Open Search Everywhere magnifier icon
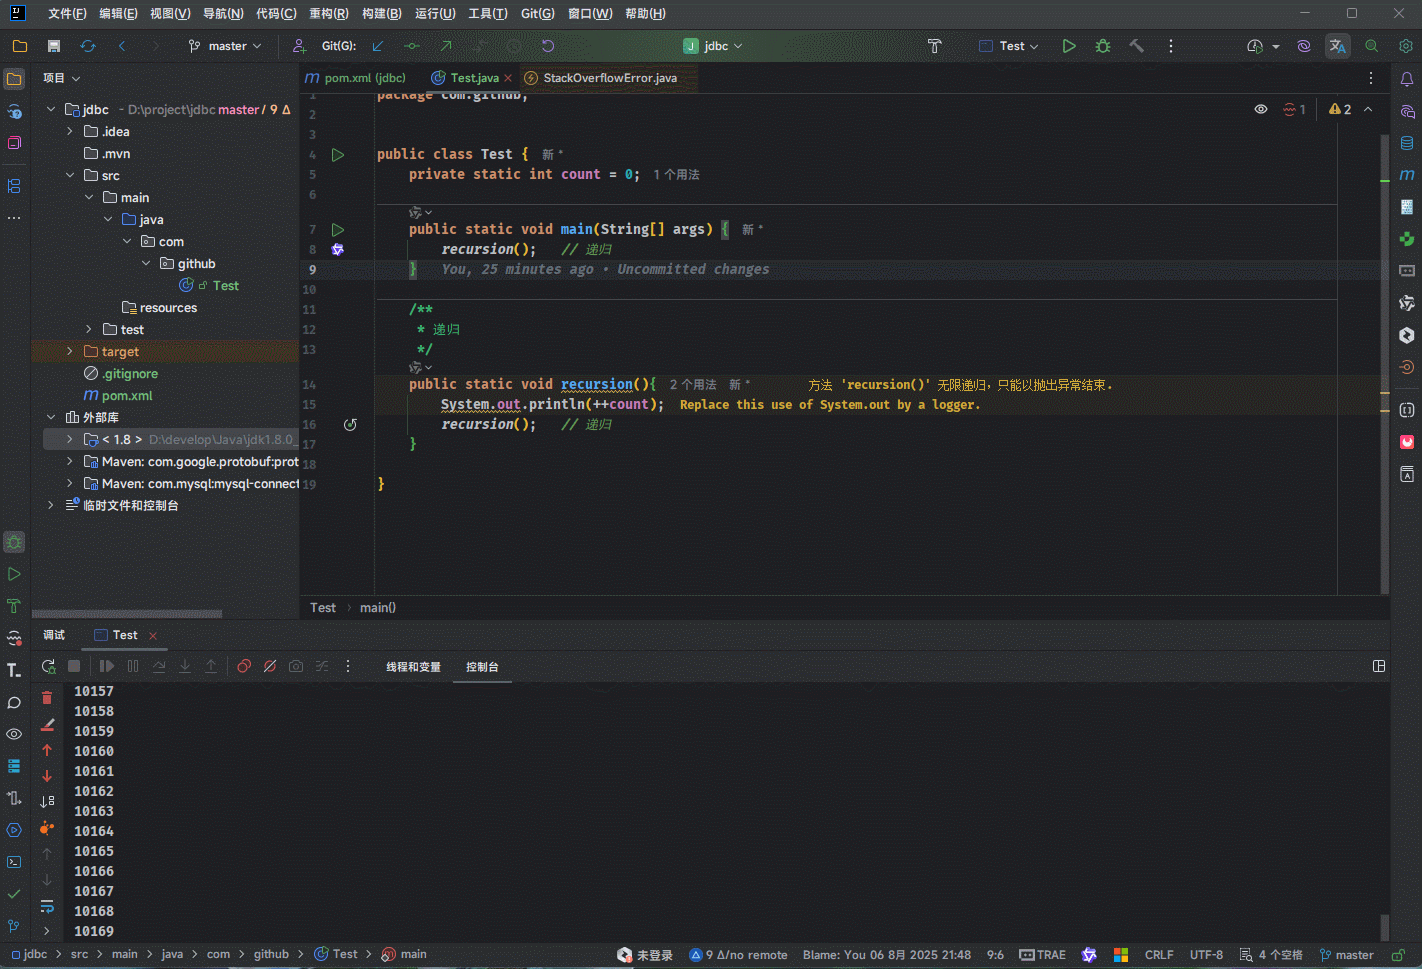The image size is (1422, 969). [1372, 46]
